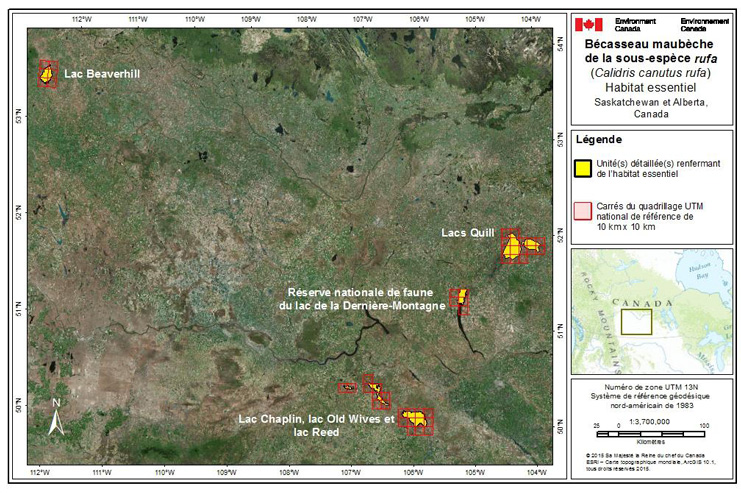The width and height of the screenshot is (741, 493).
Task: Click the Canadian flag icon
Action: click(x=588, y=24)
